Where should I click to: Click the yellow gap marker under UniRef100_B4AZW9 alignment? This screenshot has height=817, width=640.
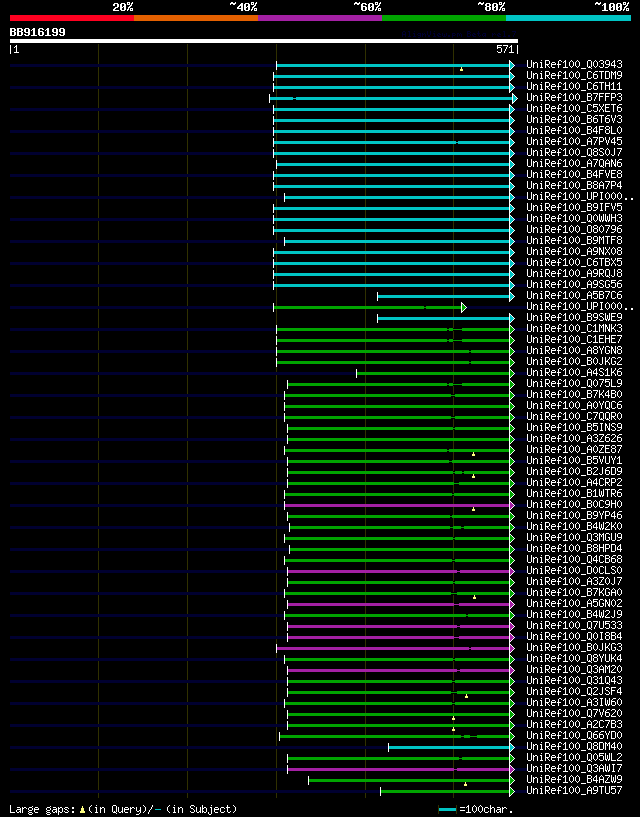pyautogui.click(x=465, y=784)
